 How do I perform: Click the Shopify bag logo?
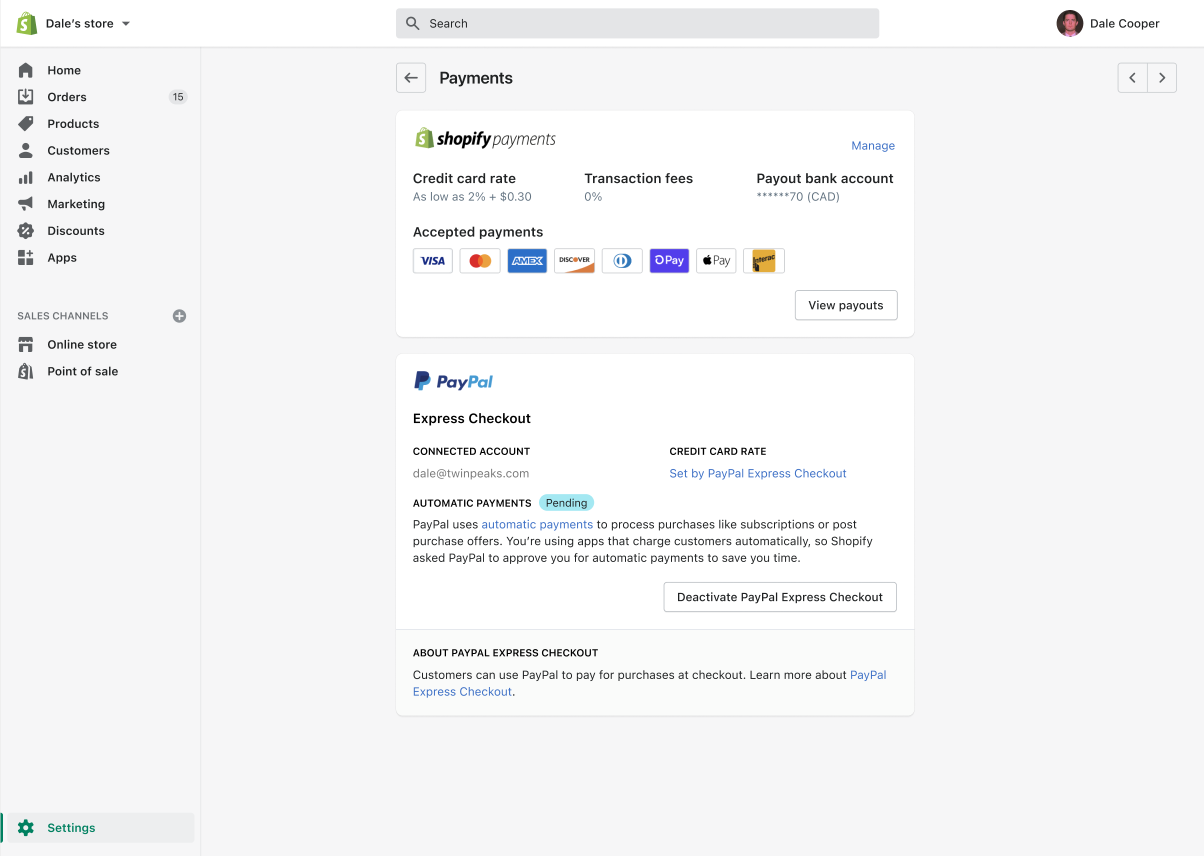click(x=27, y=23)
